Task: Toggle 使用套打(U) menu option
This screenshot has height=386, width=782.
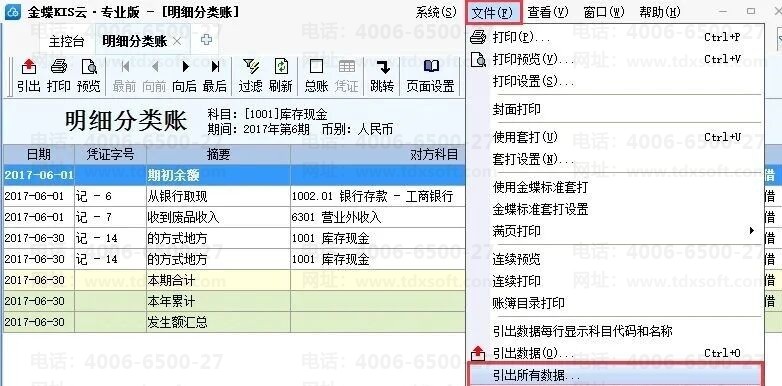Action: (x=615, y=137)
